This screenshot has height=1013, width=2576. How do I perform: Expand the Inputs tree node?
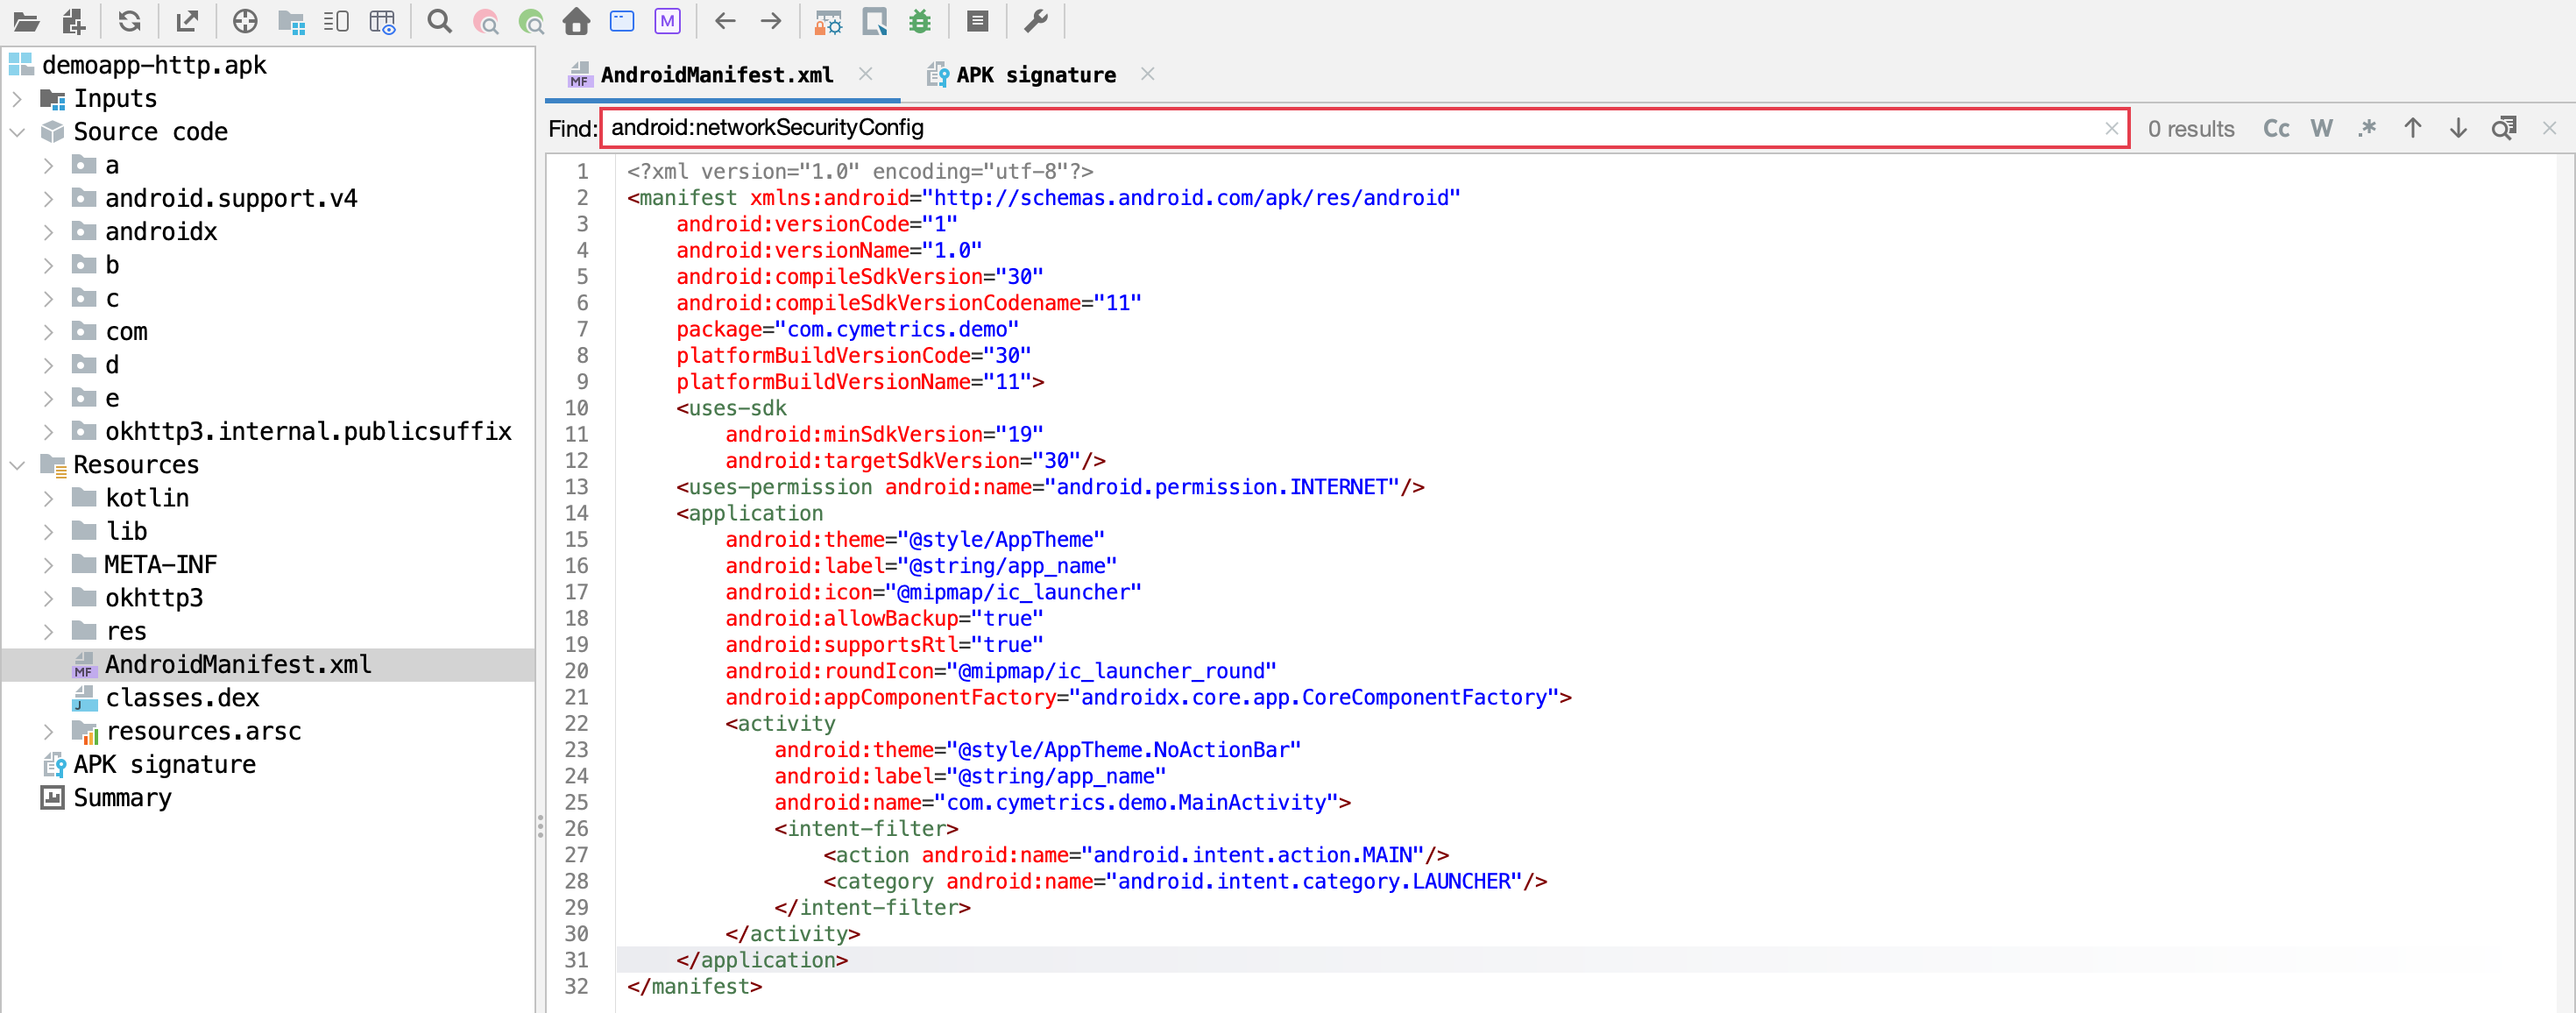(17, 99)
